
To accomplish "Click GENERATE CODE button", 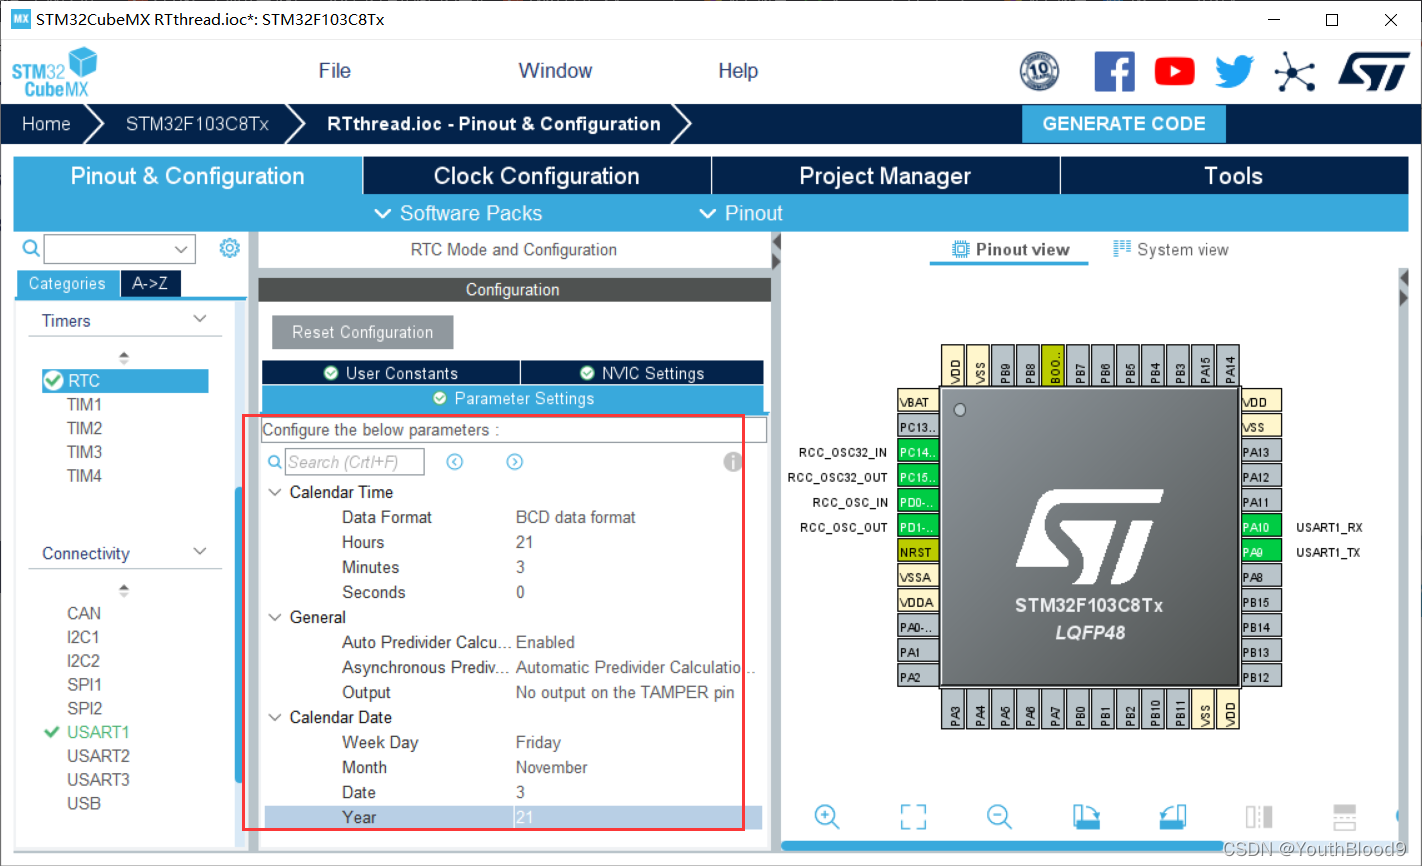I will 1124,124.
